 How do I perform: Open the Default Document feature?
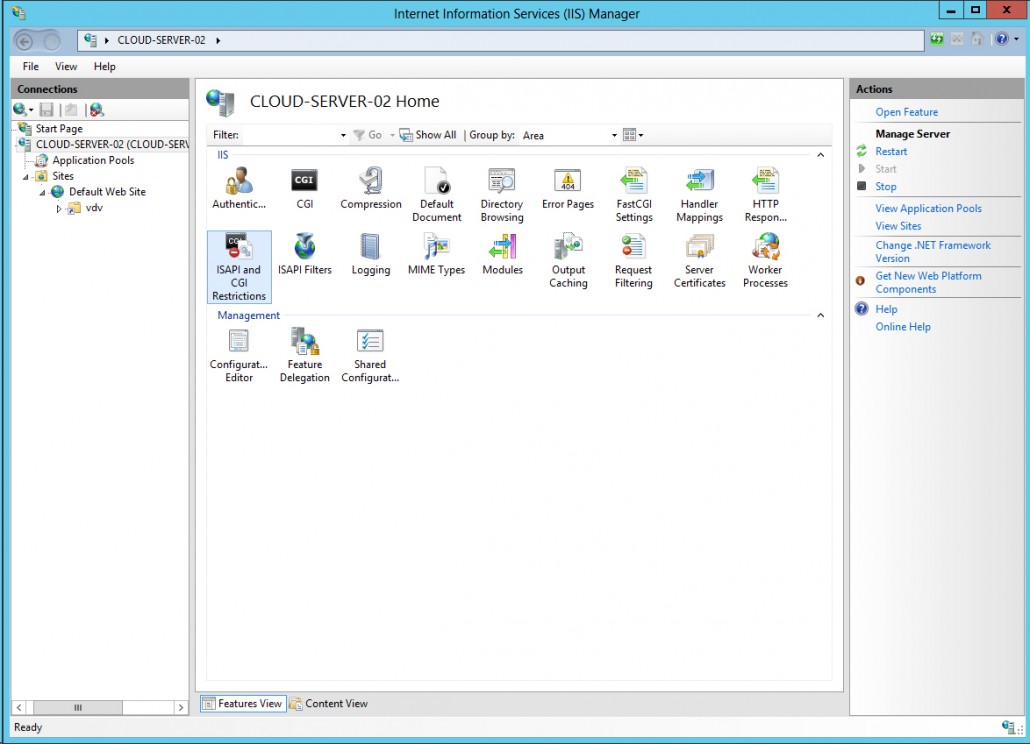click(436, 194)
